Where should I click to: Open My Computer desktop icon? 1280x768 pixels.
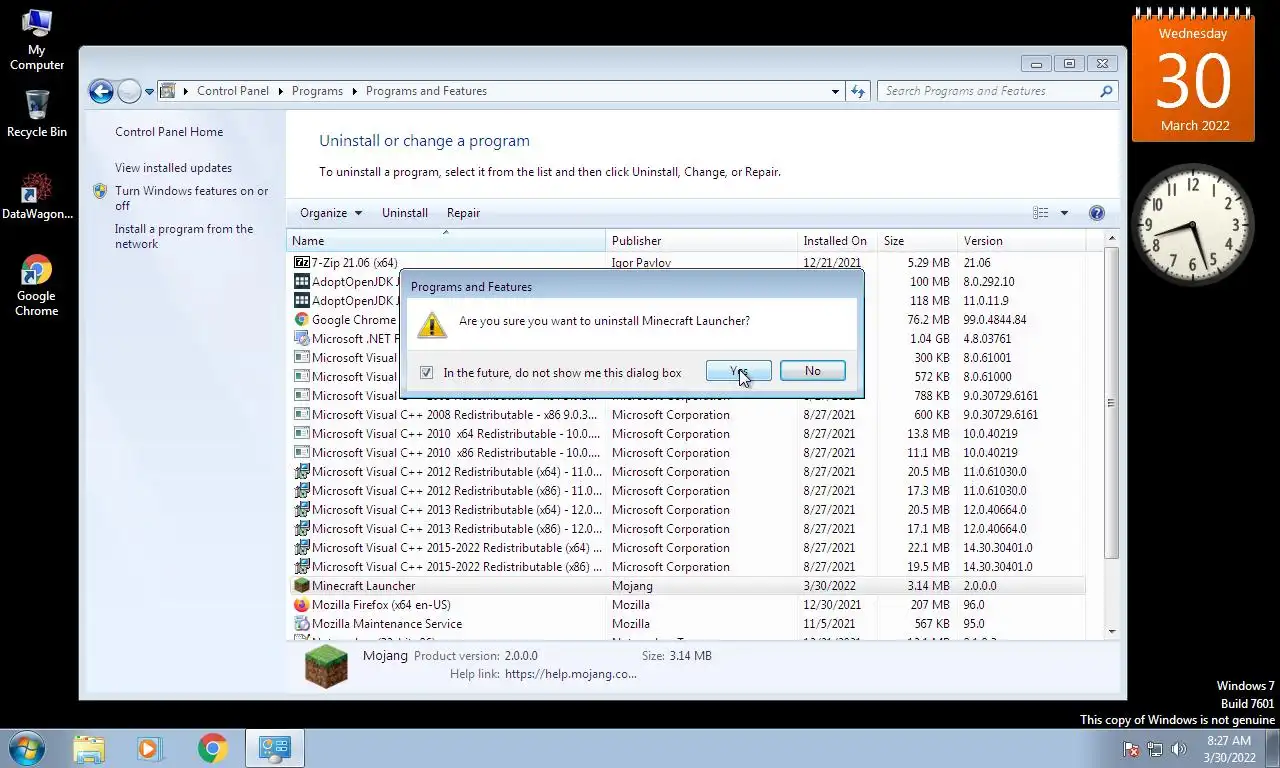coord(37,40)
